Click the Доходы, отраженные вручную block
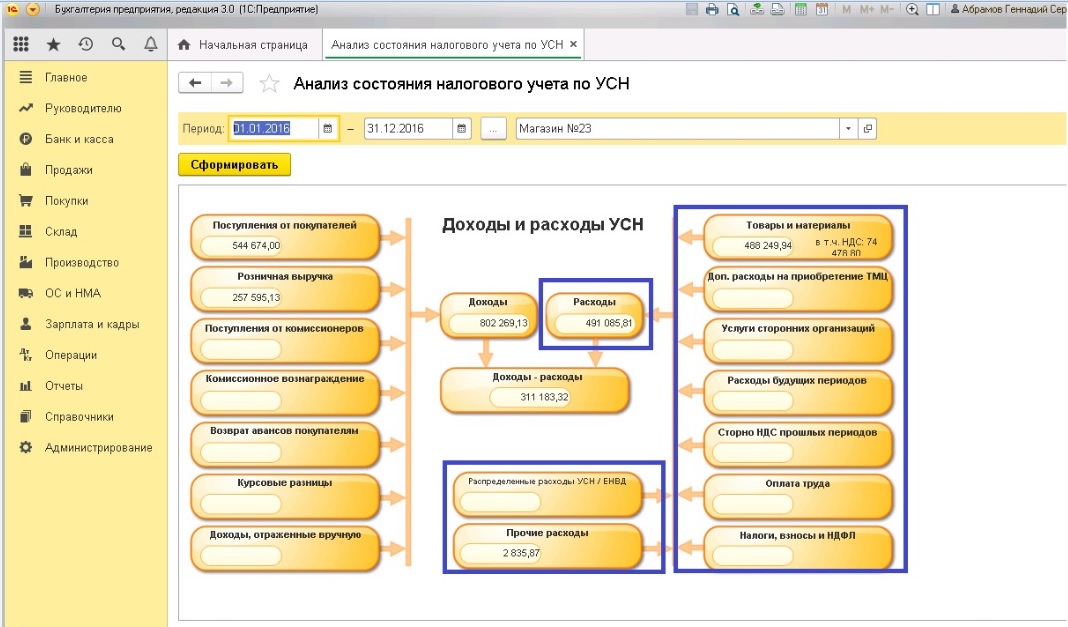Screen dimensions: 1068x627 (285, 547)
